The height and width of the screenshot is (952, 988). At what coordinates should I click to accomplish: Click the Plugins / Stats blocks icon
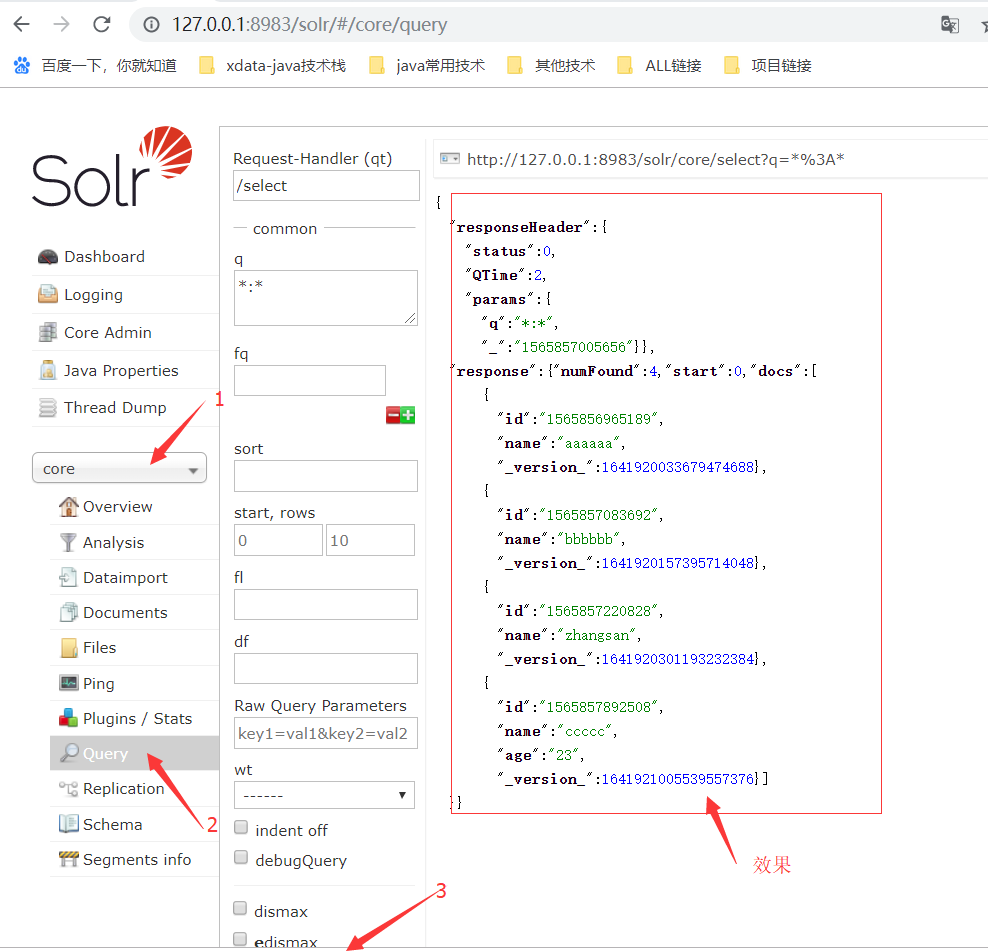[x=68, y=718]
